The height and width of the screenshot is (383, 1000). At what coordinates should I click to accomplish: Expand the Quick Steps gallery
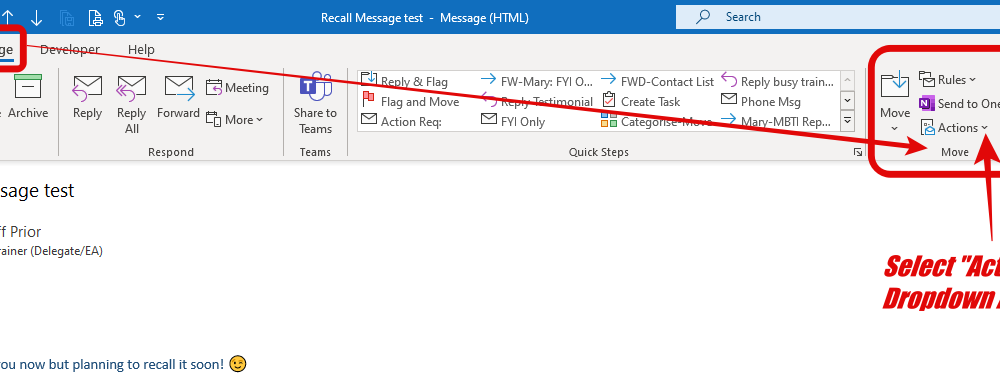pos(848,120)
